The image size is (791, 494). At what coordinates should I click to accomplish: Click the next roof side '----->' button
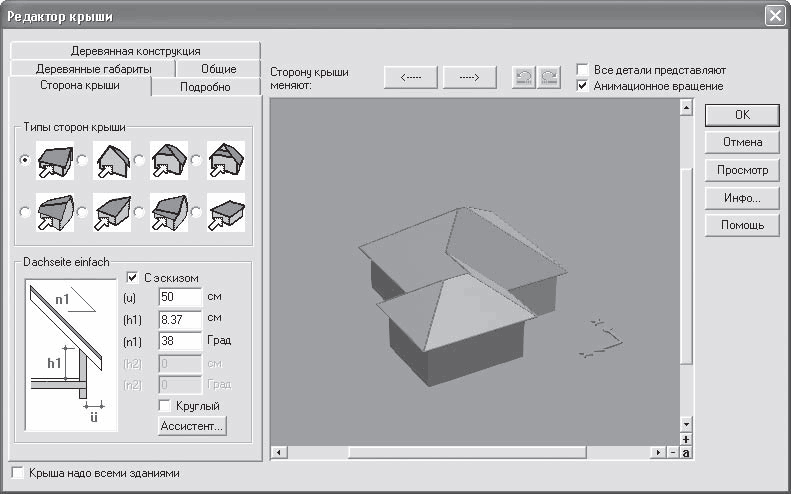pos(470,78)
